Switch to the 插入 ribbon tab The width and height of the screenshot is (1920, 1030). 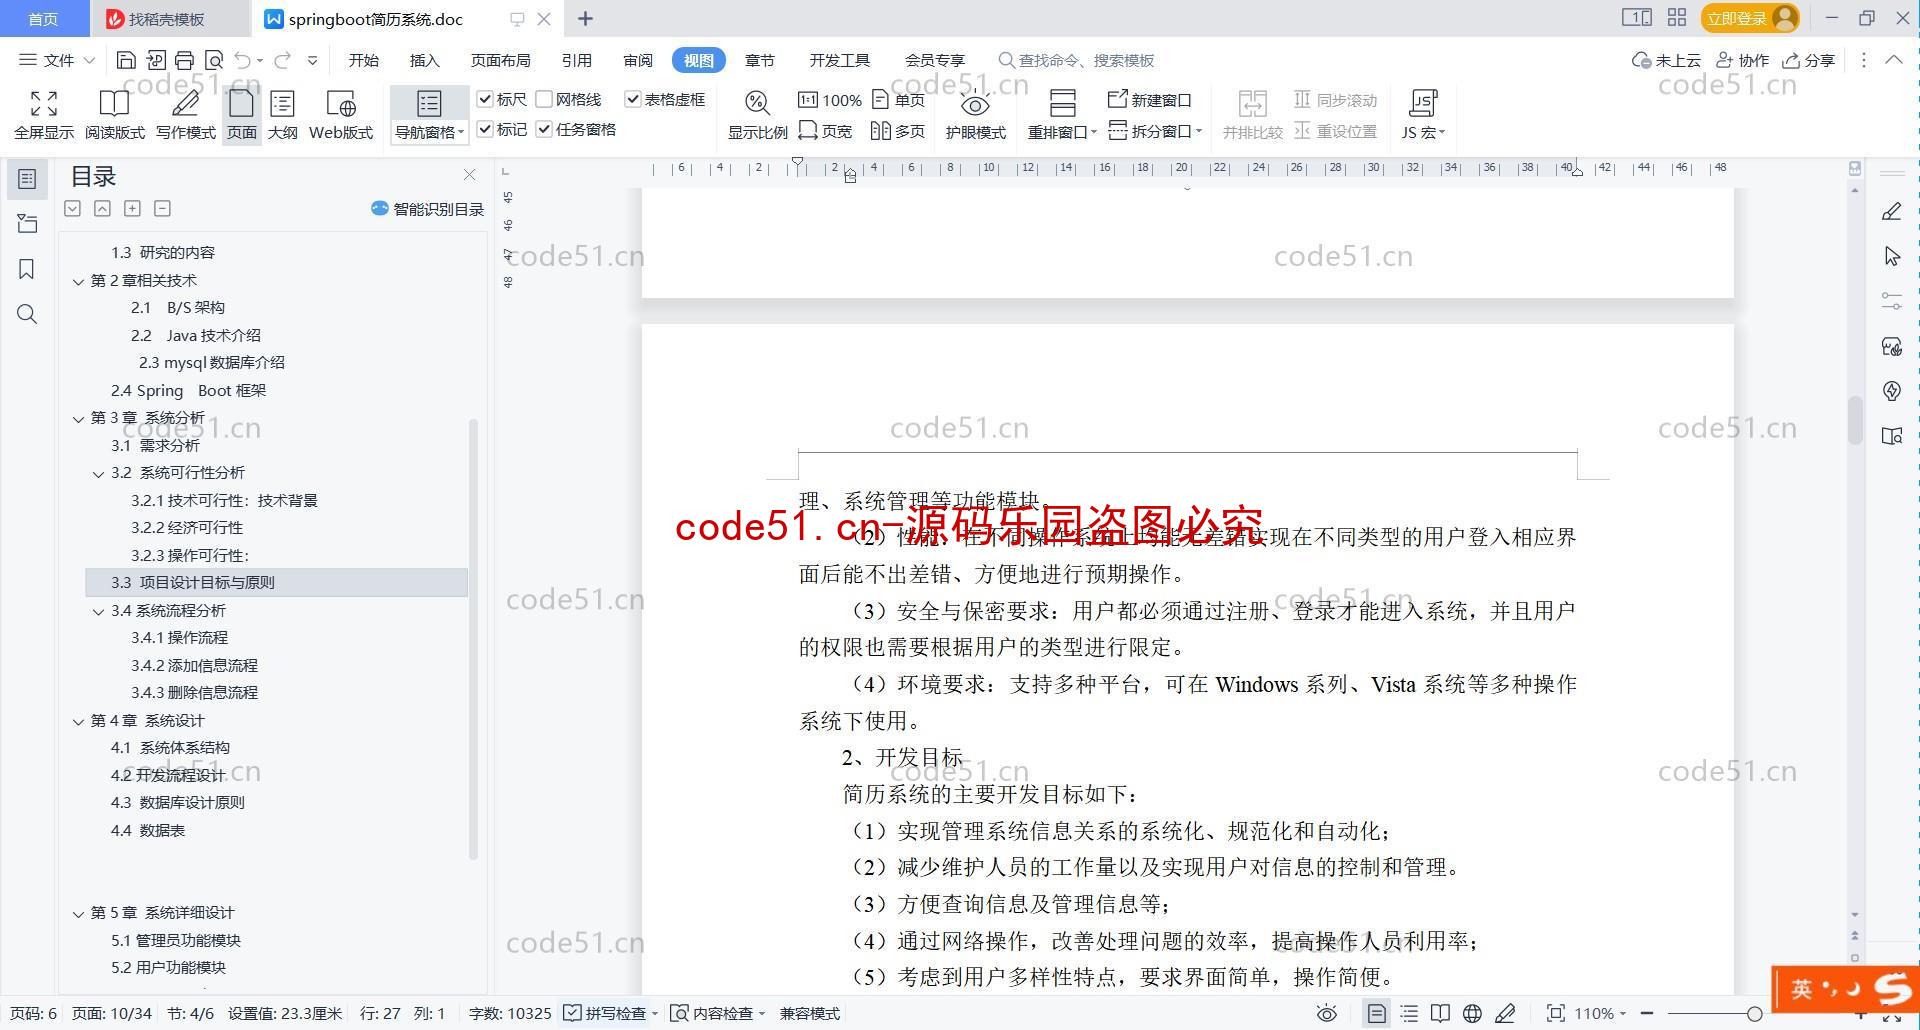(424, 60)
